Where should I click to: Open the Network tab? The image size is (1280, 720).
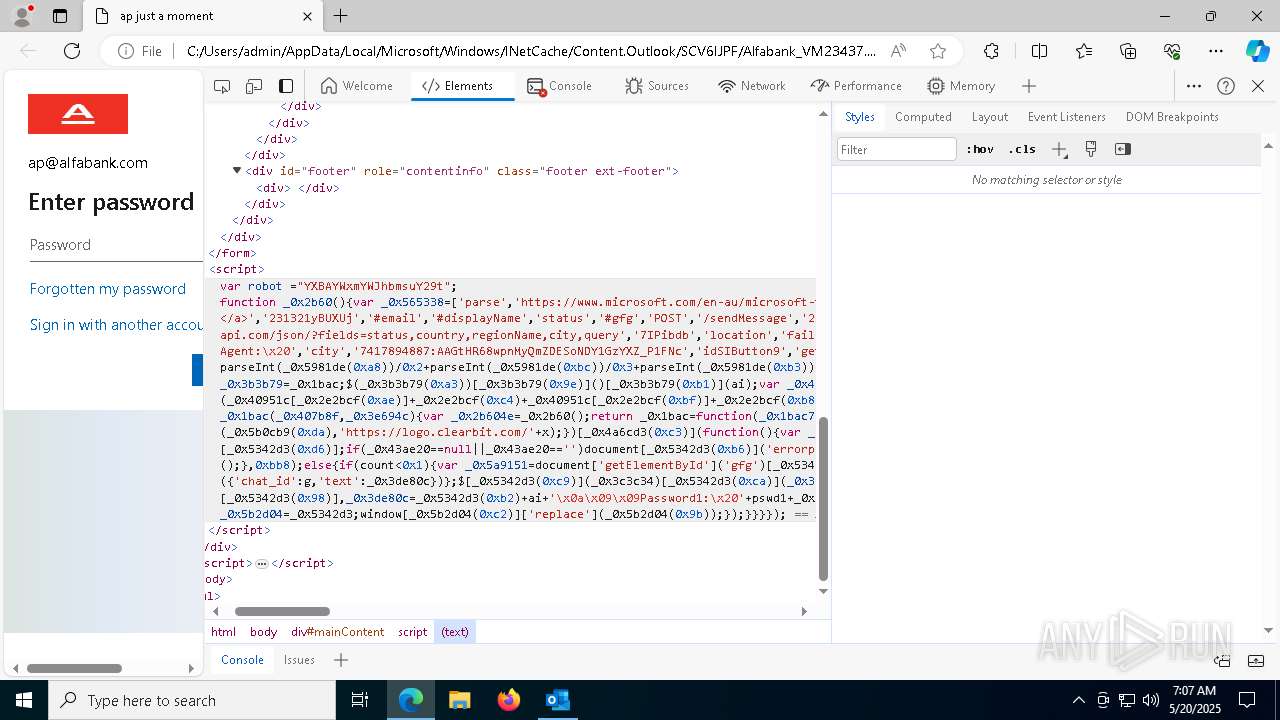752,86
